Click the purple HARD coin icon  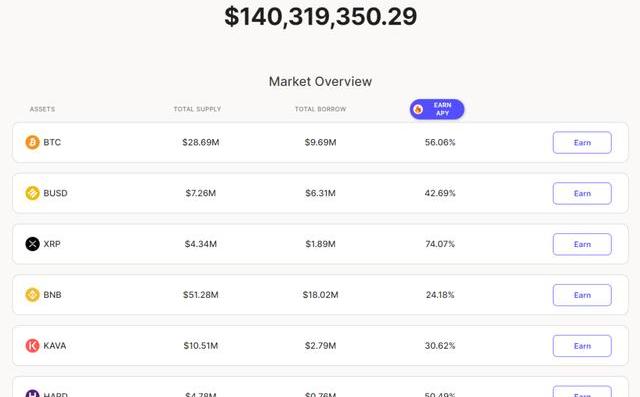[33, 393]
